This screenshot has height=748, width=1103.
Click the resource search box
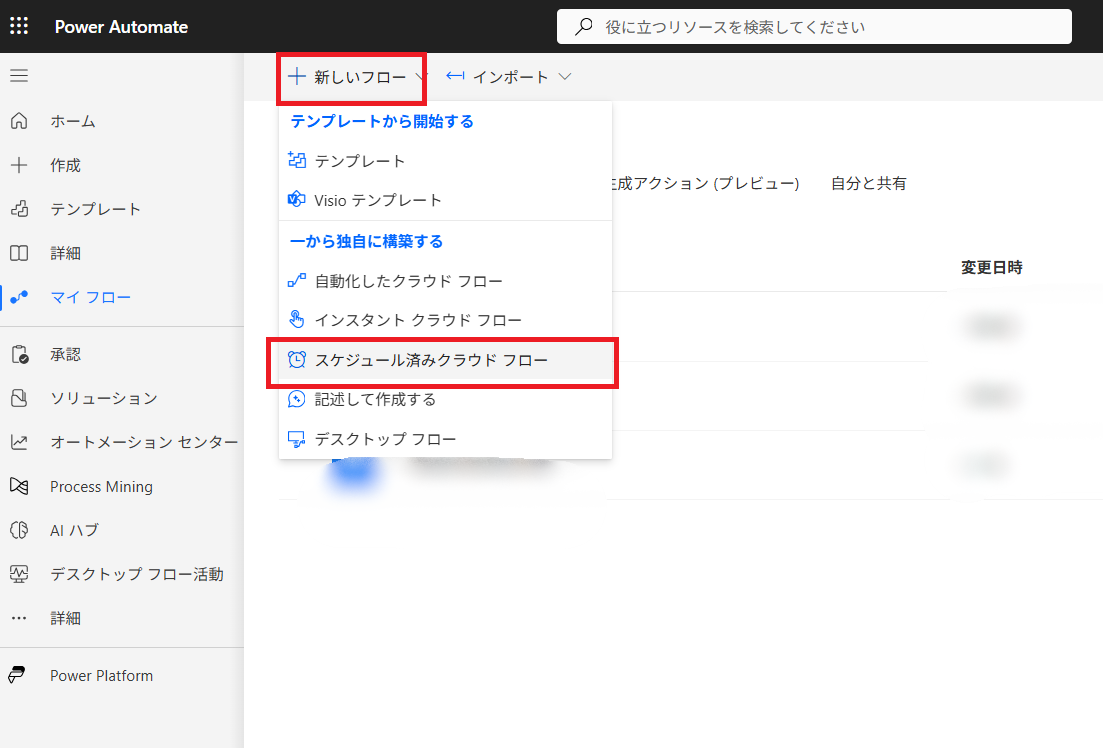tap(812, 27)
